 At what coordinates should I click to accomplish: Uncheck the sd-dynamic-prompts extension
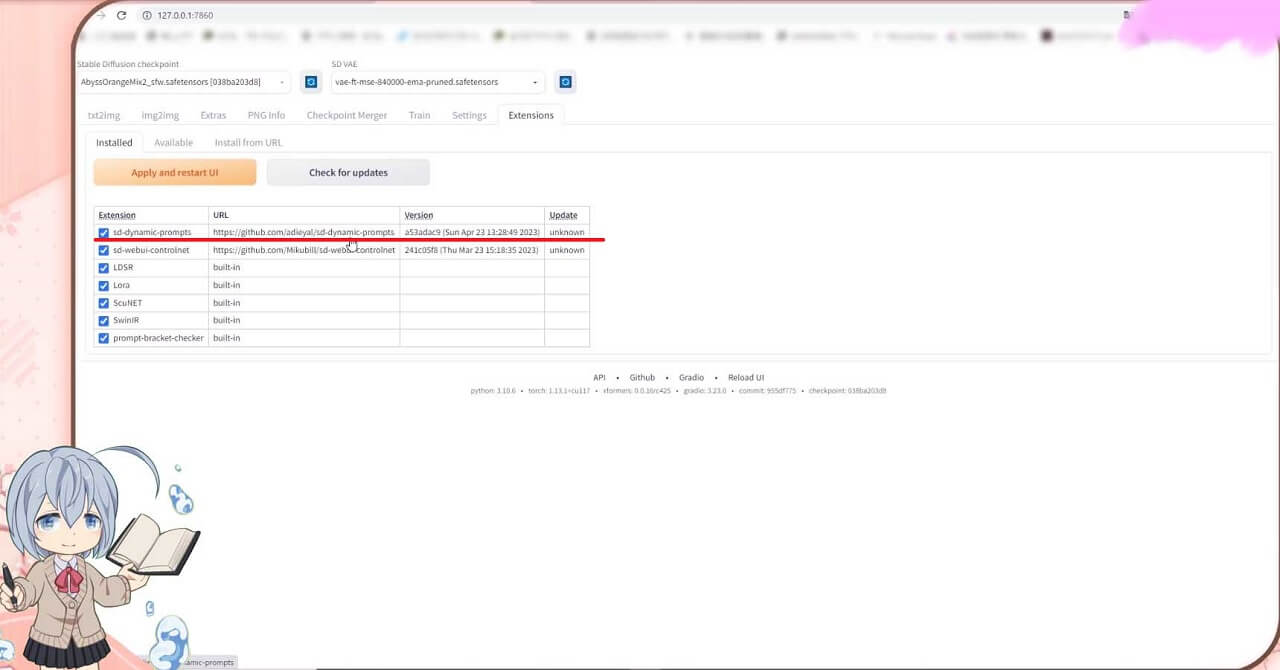coord(104,233)
